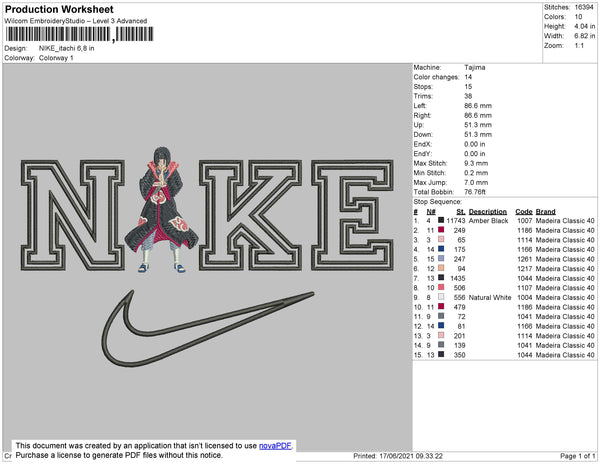Click the navy swatch in stop row 15
The height and width of the screenshot is (464, 600).
[441, 354]
